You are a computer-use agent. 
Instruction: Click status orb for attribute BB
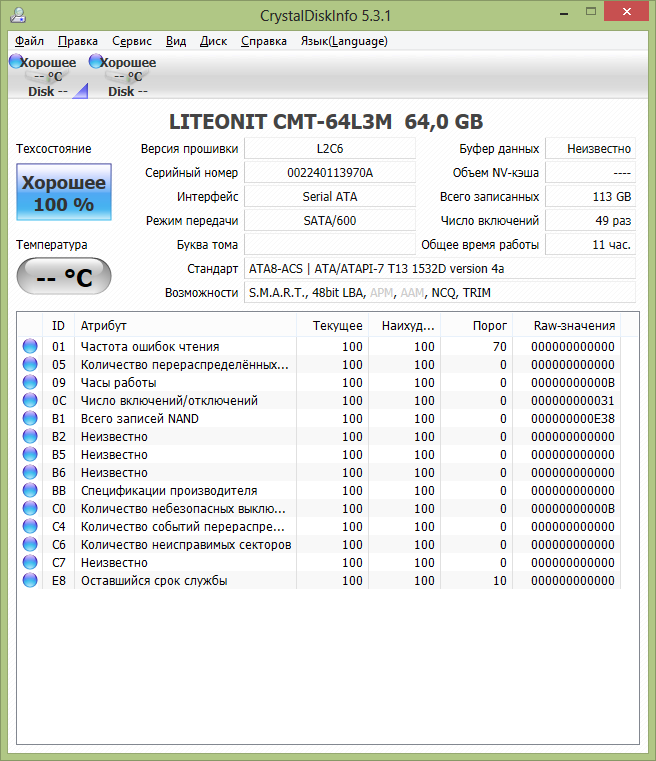tap(30, 490)
